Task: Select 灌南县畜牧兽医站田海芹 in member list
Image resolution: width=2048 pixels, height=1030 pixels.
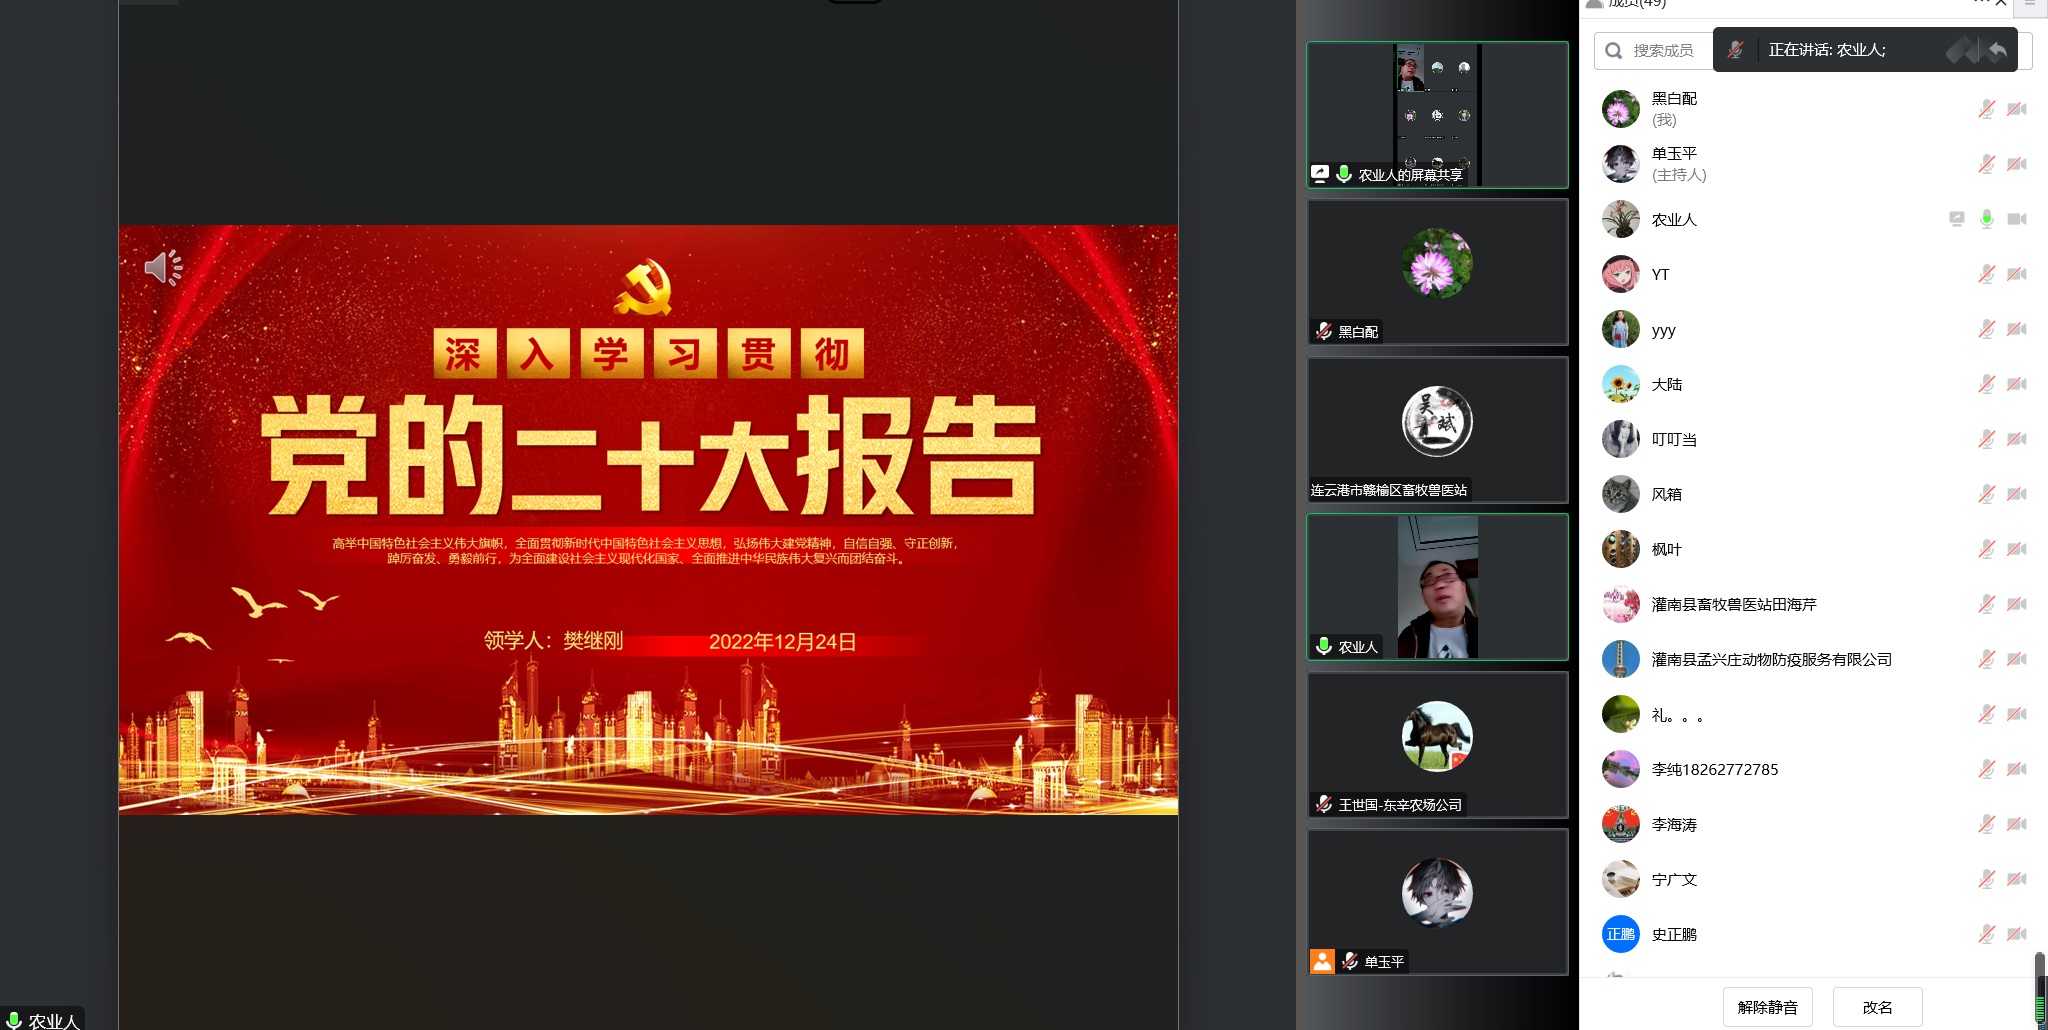Action: click(x=1733, y=604)
